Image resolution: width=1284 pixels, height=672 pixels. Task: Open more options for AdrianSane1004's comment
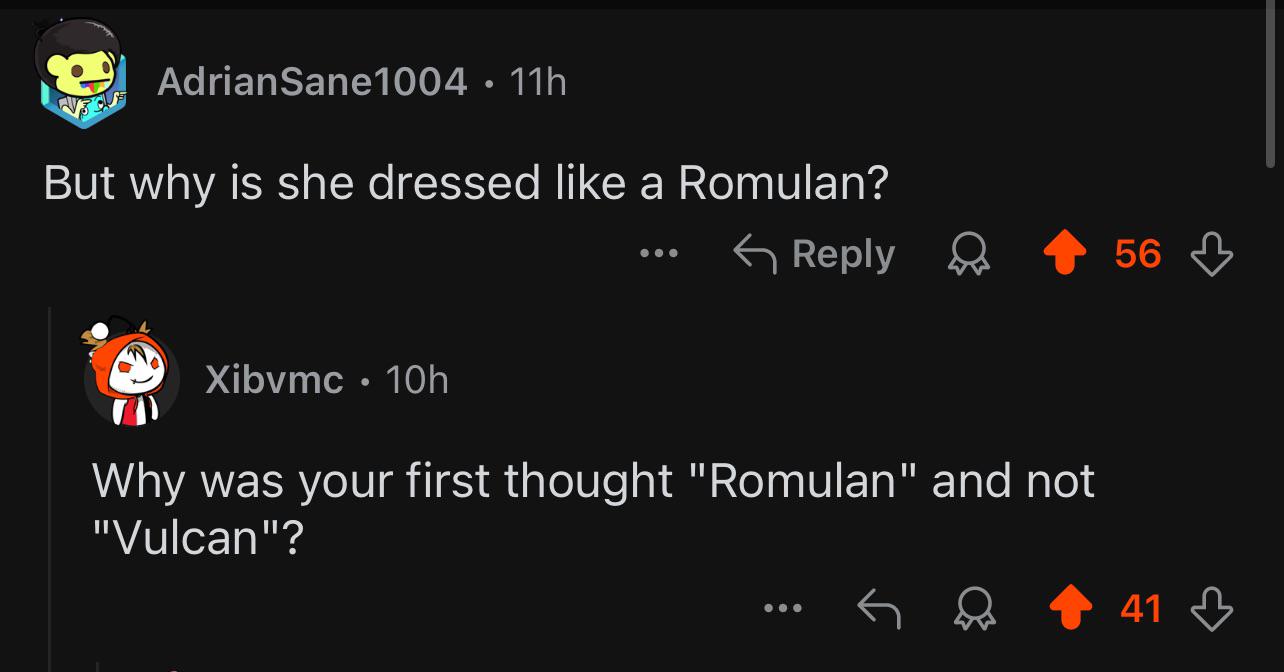pyautogui.click(x=660, y=254)
